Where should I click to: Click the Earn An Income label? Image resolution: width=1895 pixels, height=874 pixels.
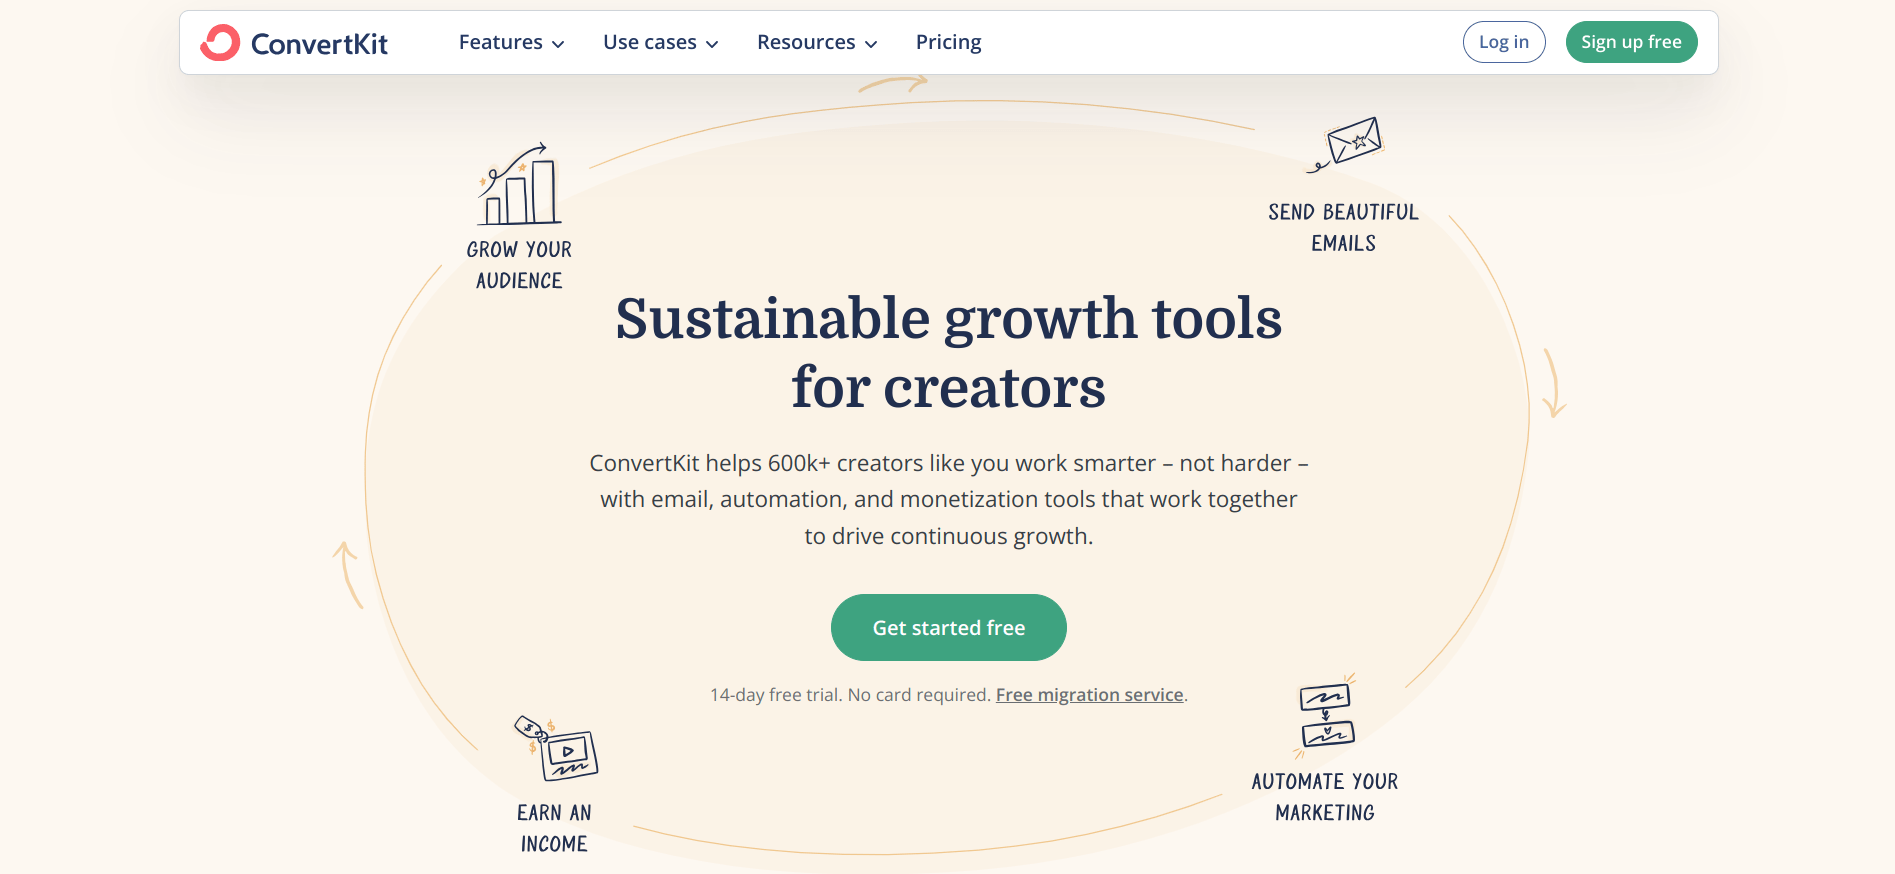(x=553, y=828)
